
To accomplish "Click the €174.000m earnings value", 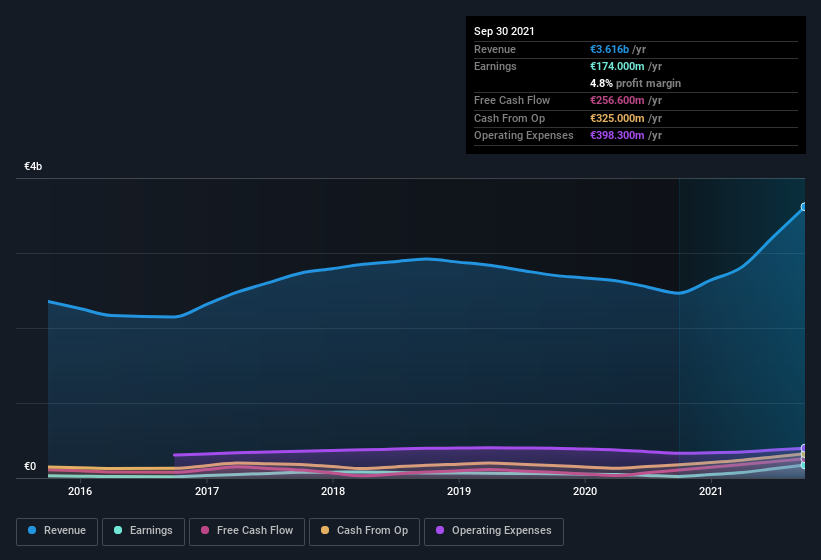I will coord(617,66).
